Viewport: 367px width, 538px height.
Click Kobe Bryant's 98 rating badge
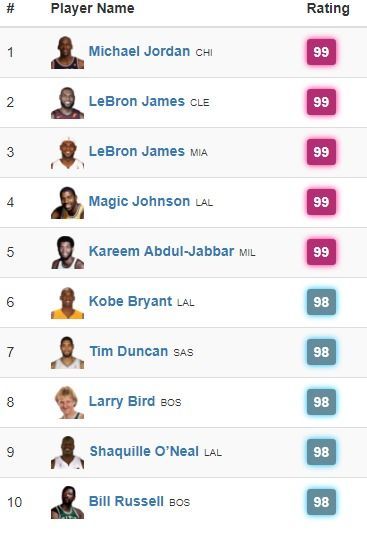(x=321, y=302)
